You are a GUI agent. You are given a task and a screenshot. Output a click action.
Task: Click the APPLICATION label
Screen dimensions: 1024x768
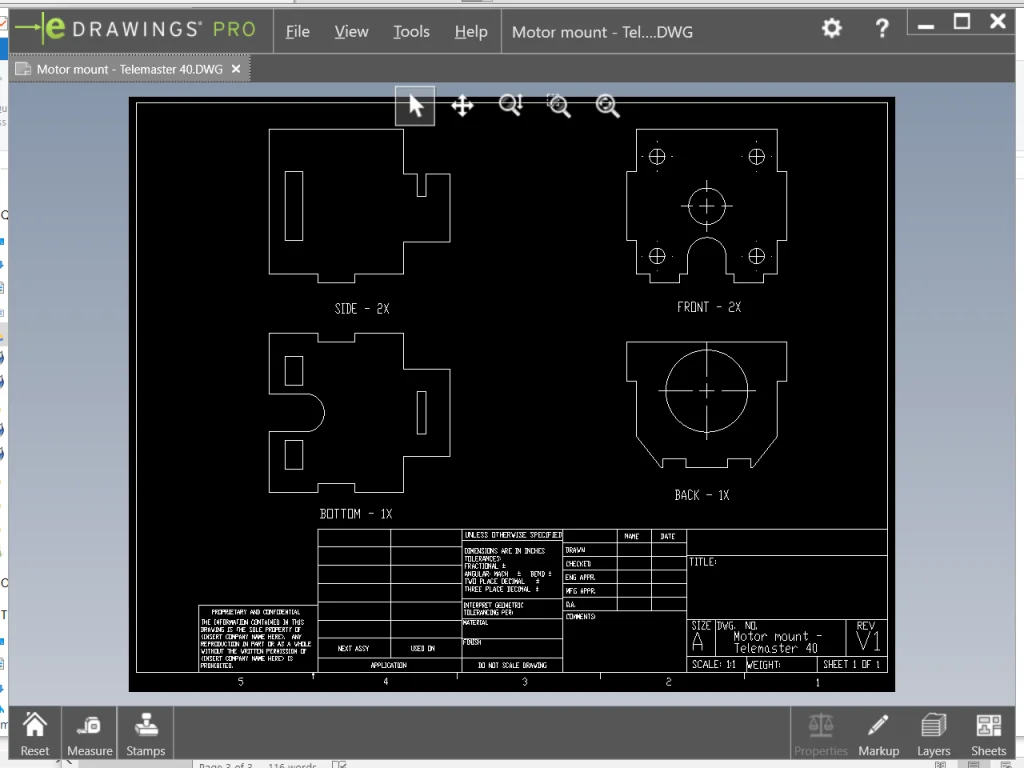coord(389,665)
